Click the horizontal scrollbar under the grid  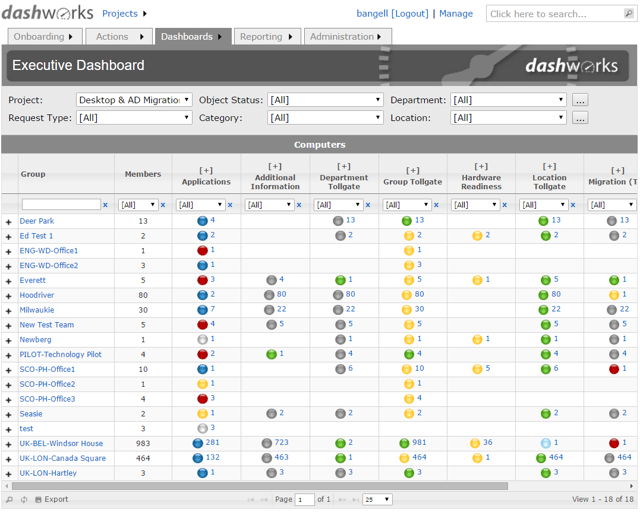(260, 486)
